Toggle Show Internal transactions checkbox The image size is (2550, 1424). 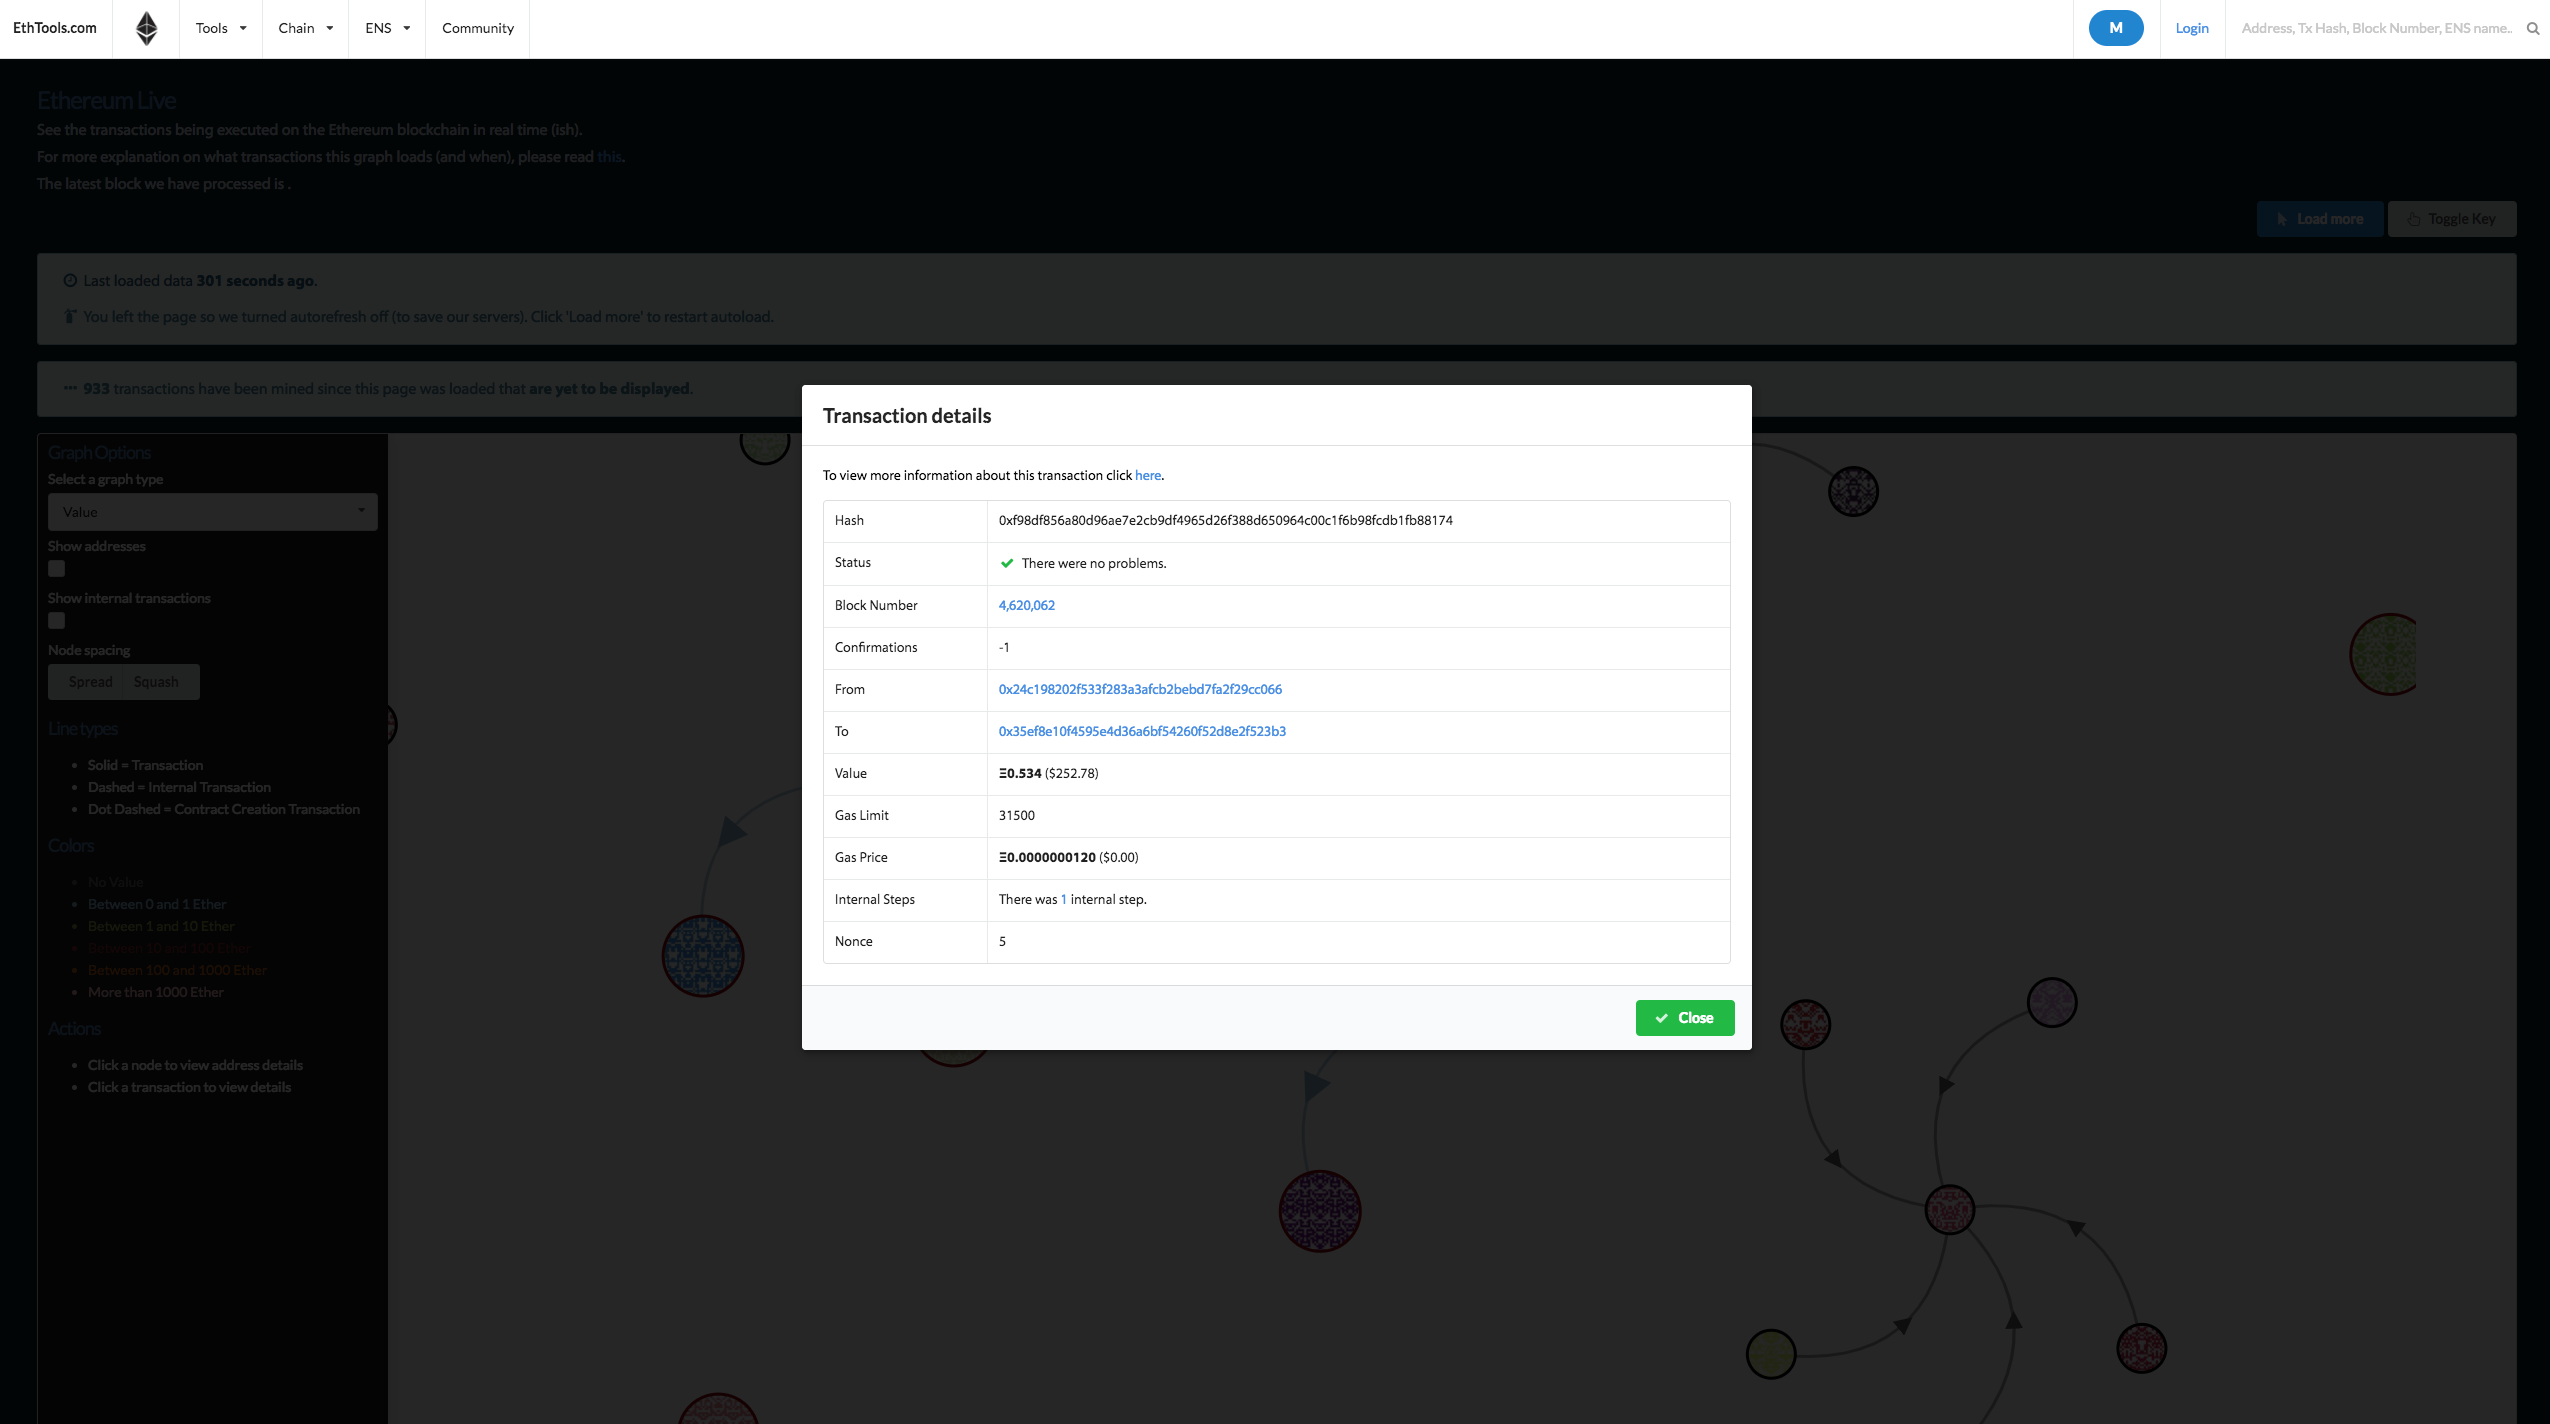pyautogui.click(x=56, y=620)
